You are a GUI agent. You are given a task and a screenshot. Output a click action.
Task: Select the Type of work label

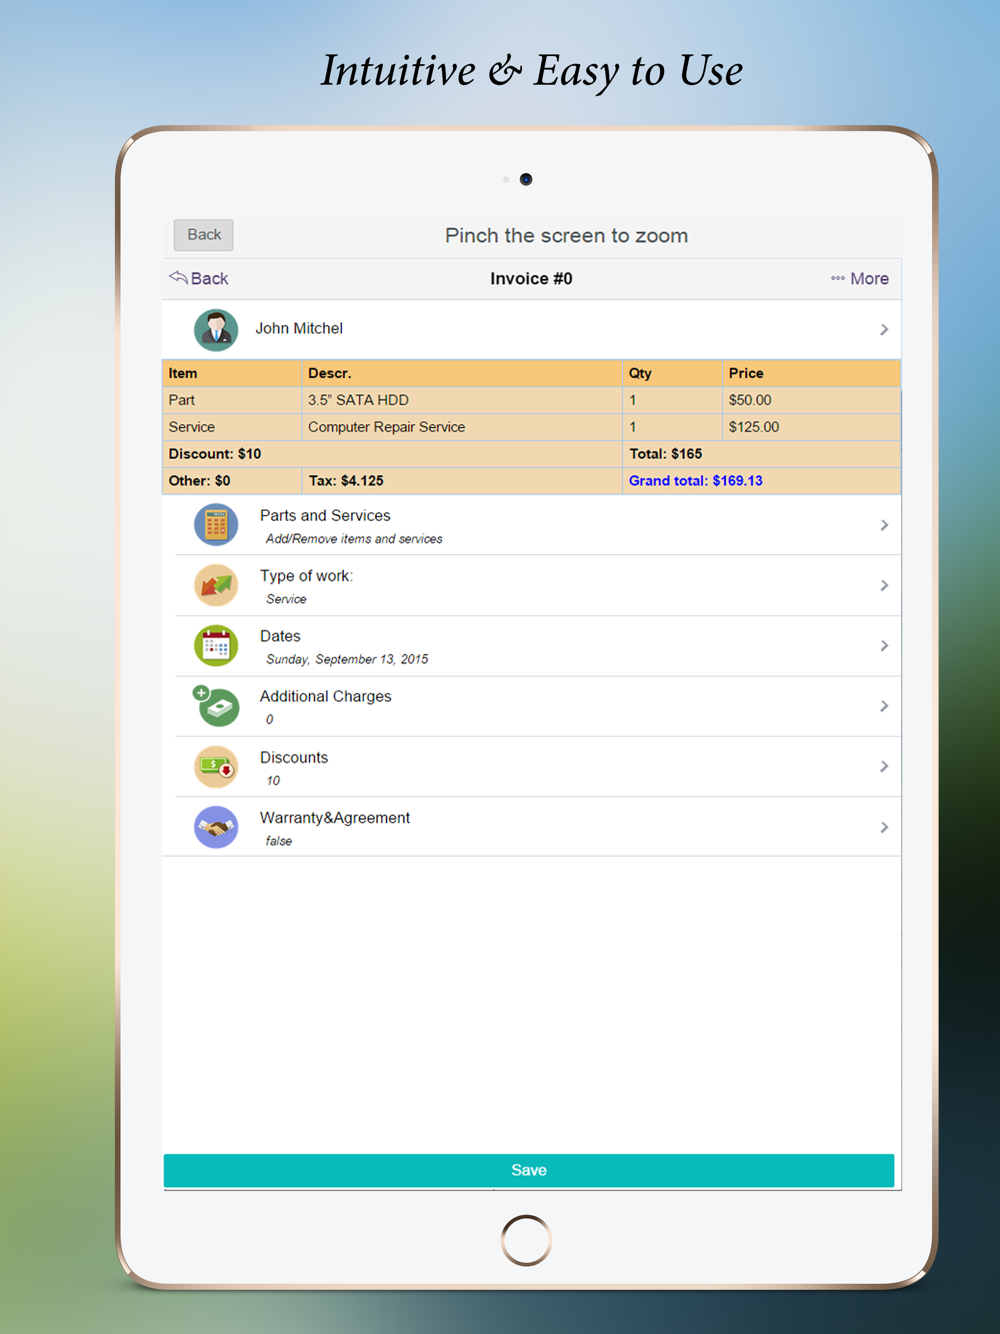point(306,576)
